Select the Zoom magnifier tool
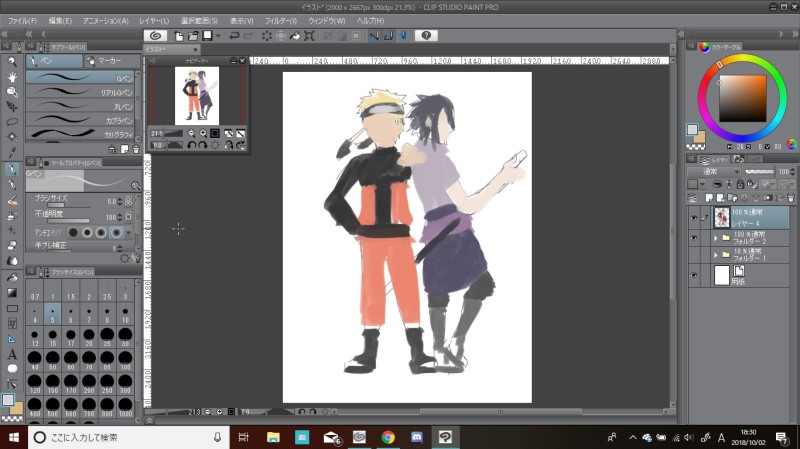This screenshot has width=800, height=449. coord(12,62)
